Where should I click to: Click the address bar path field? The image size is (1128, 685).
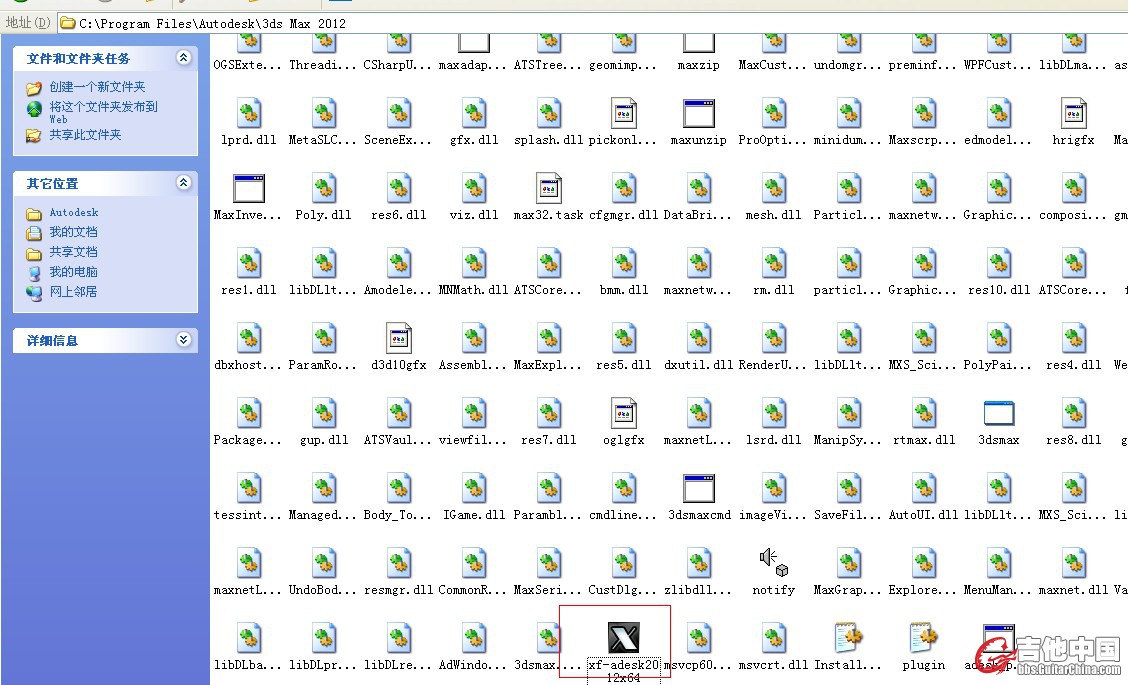(x=592, y=23)
